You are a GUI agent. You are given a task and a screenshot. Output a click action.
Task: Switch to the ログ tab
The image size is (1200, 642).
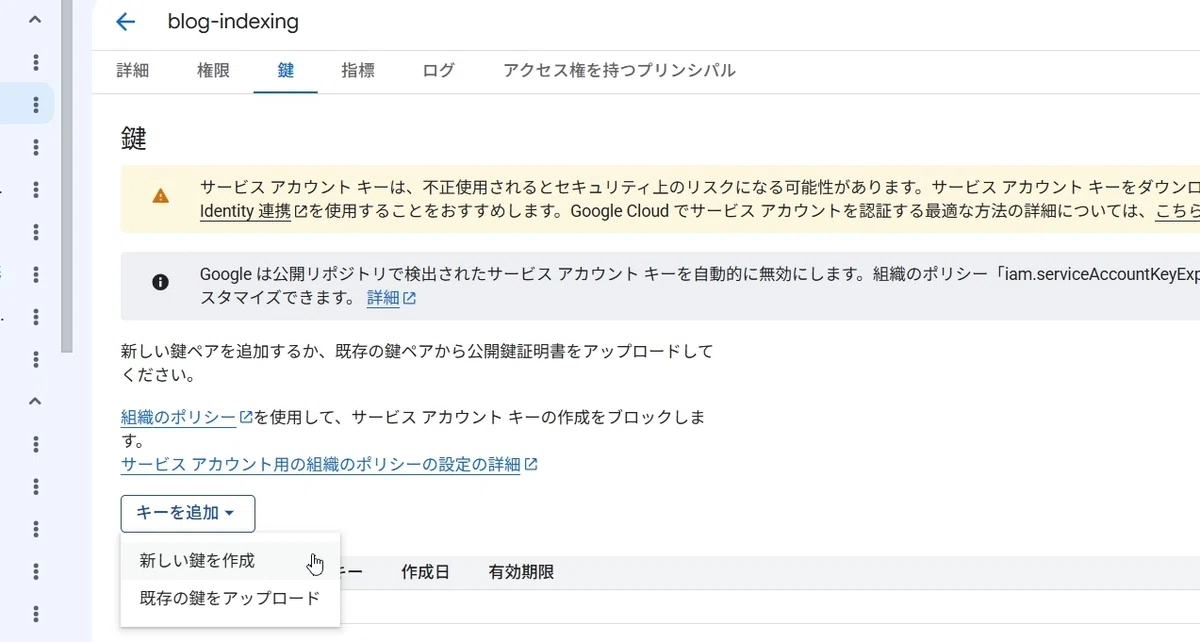tap(438, 70)
